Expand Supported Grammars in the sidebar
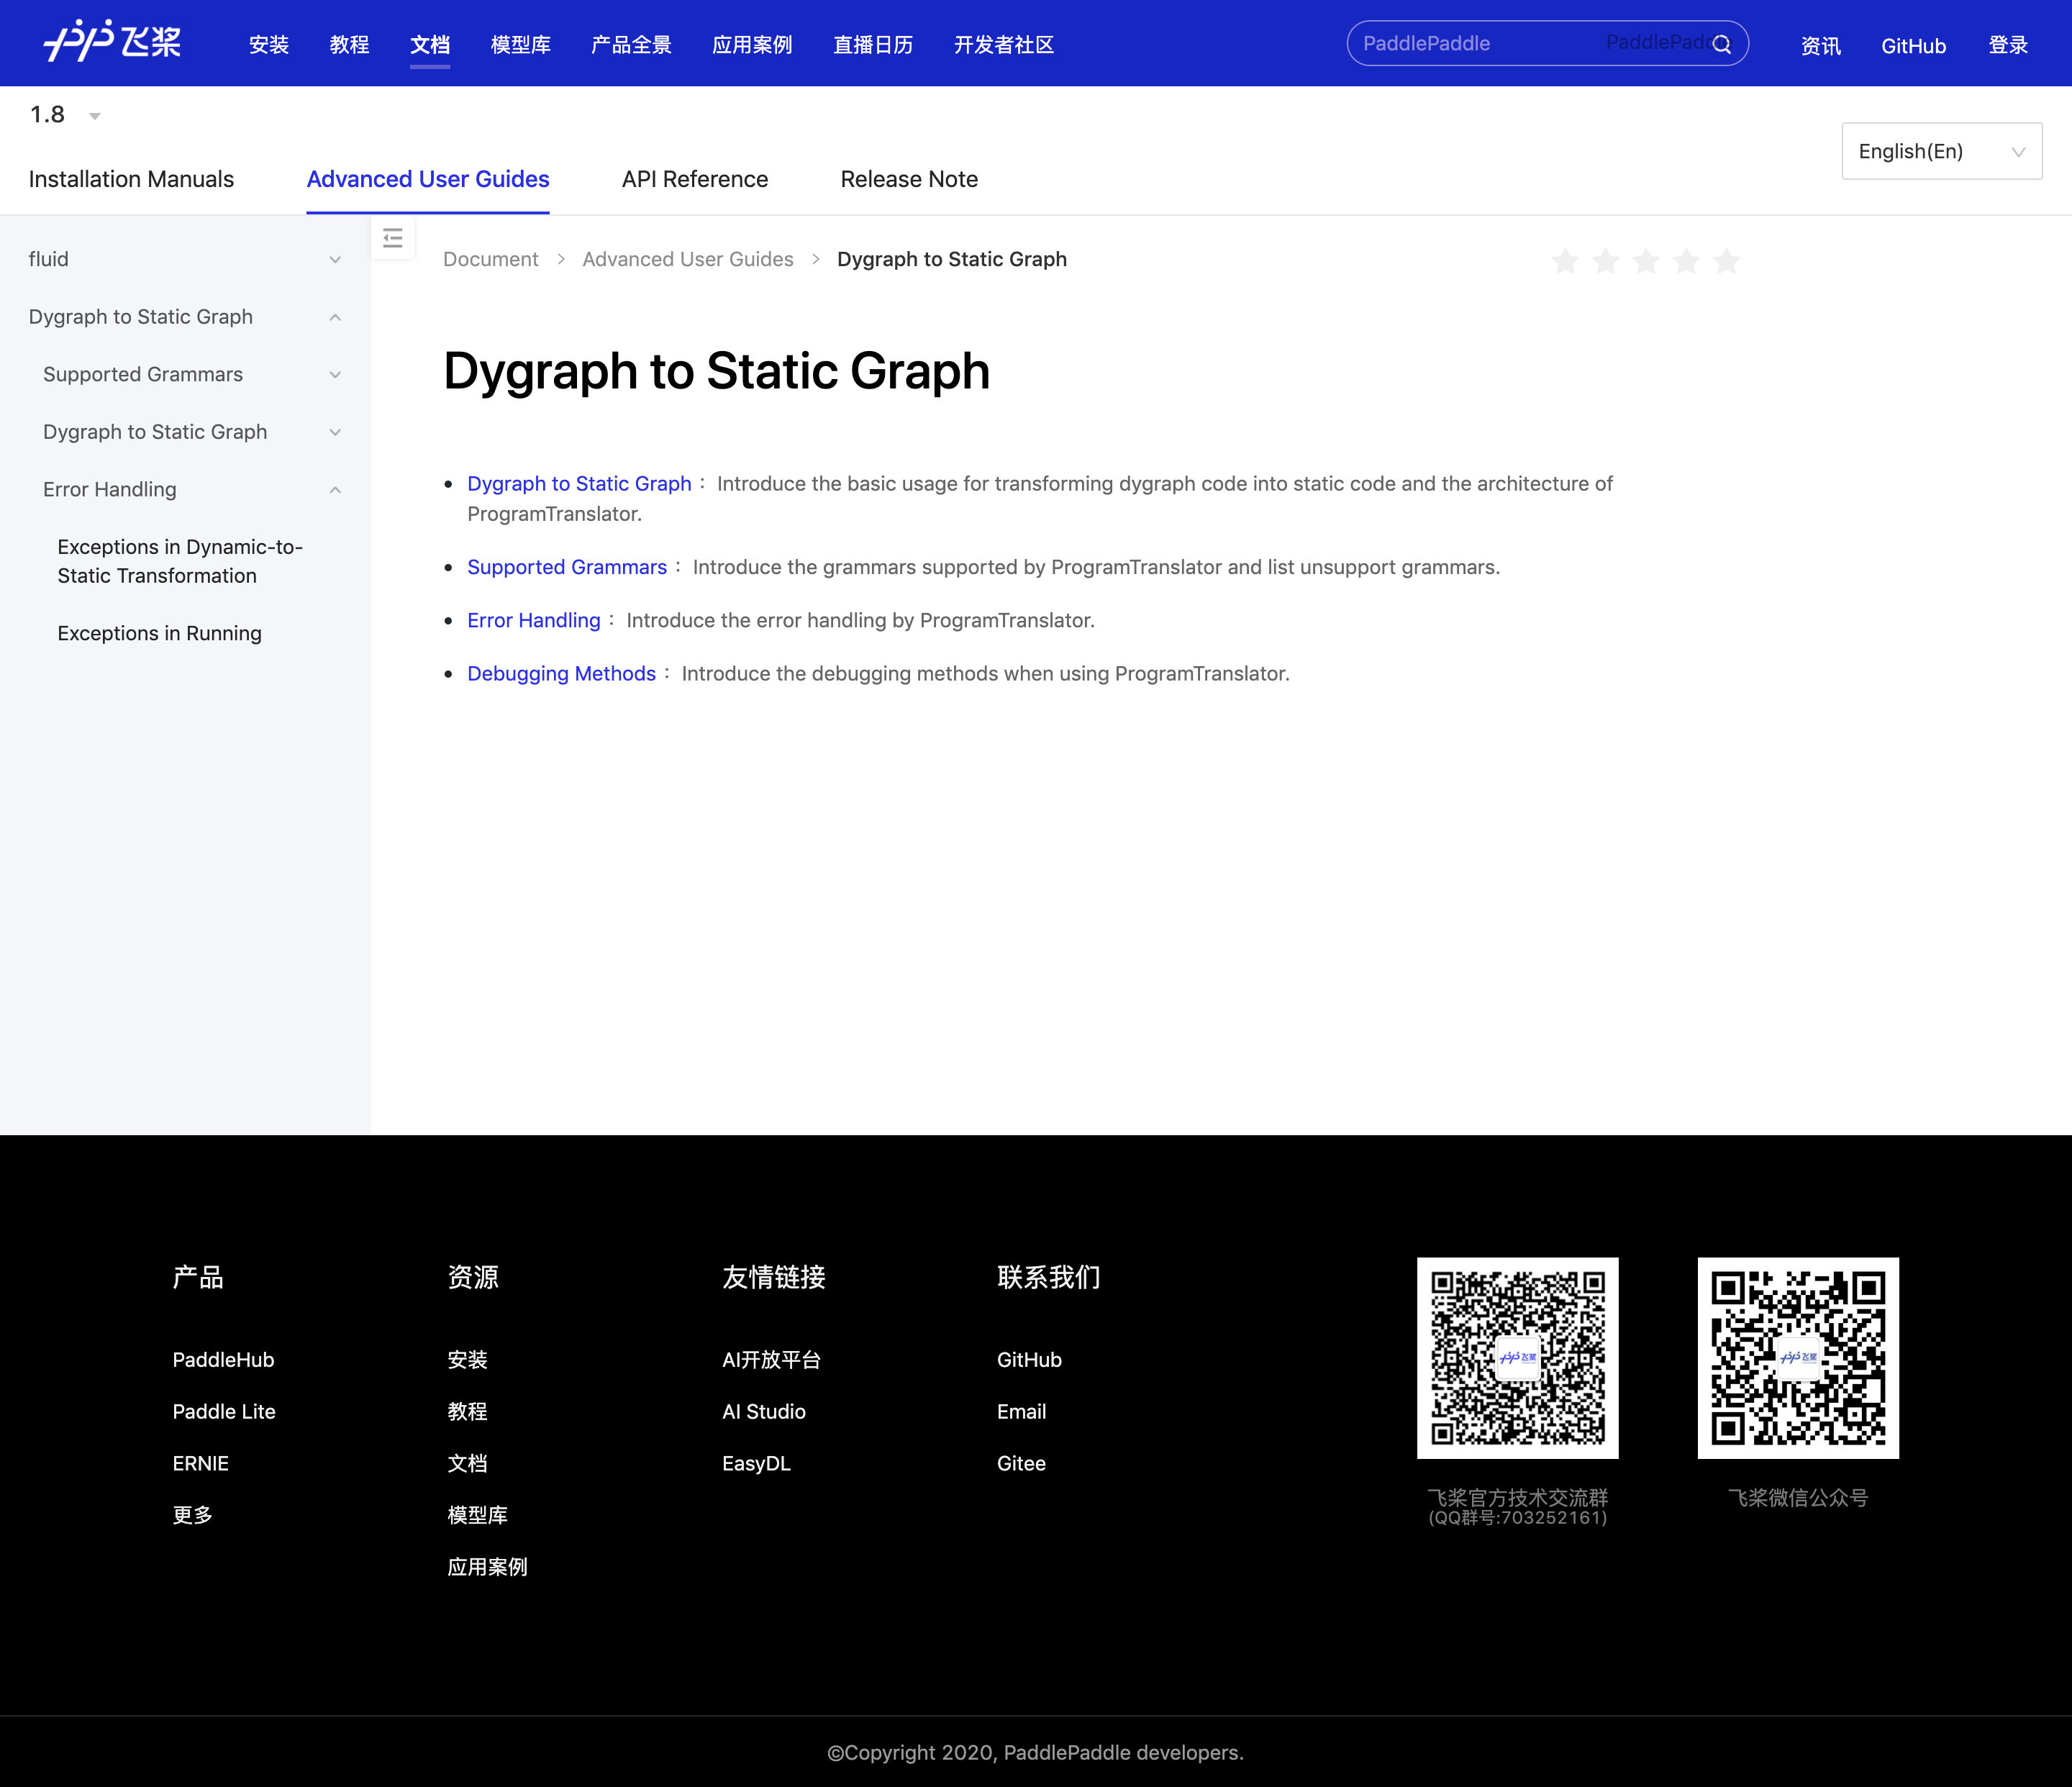This screenshot has height=1787, width=2072. (335, 375)
